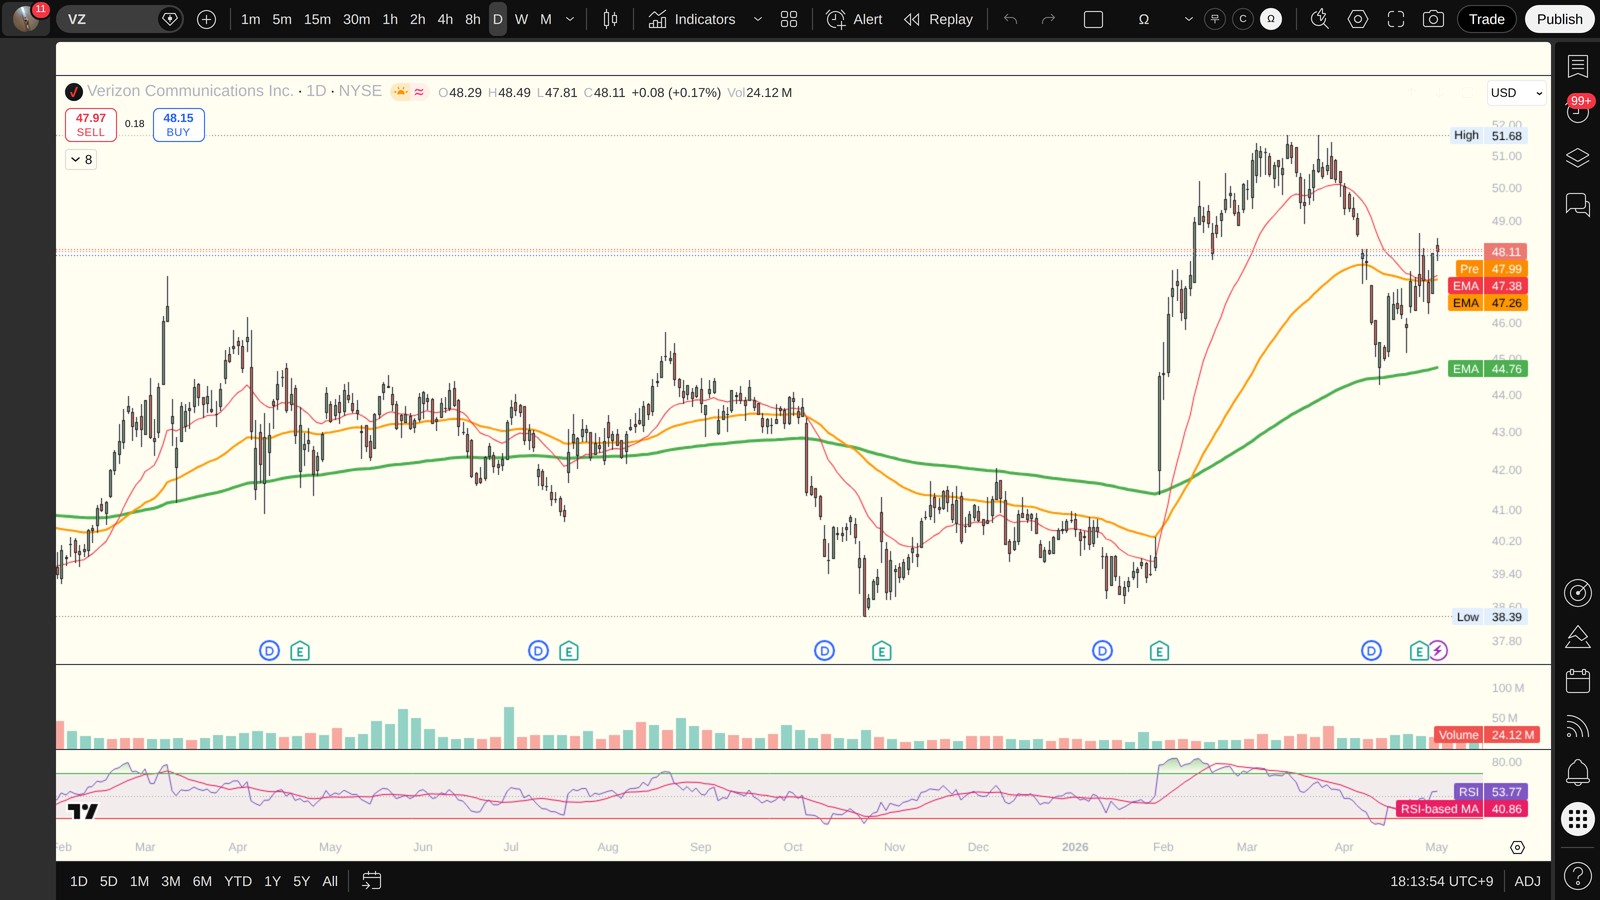
Task: Undo the last chart action
Action: point(1011,19)
